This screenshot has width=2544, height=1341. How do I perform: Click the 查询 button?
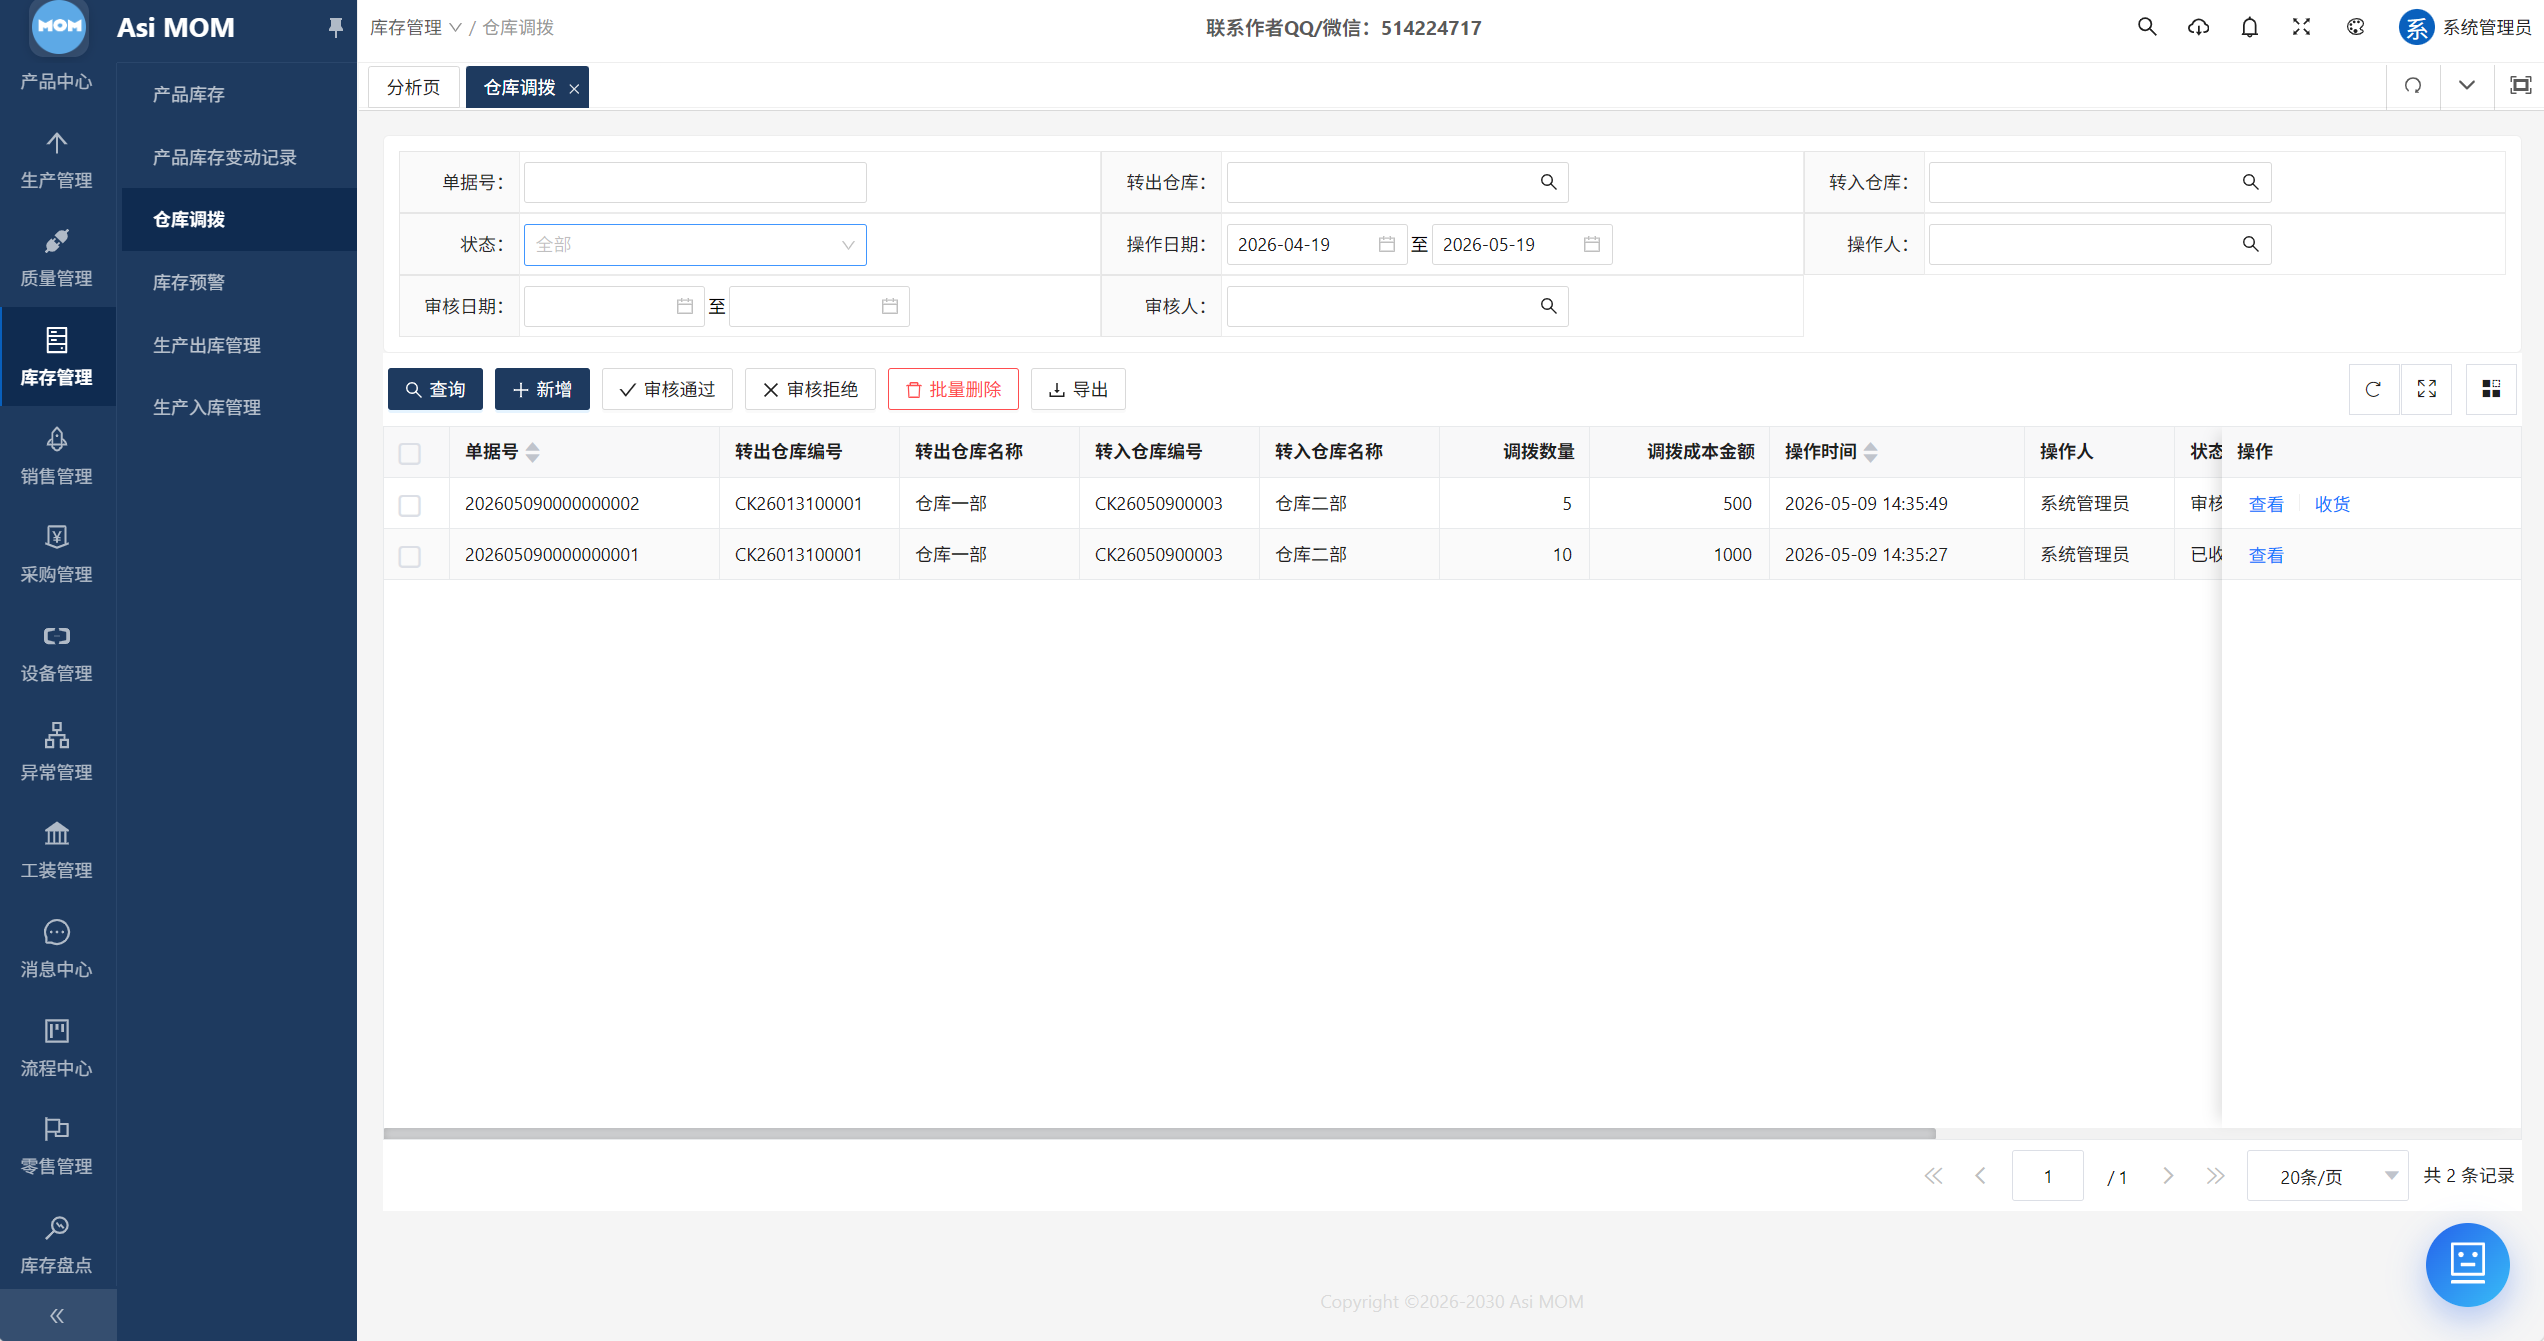(435, 389)
